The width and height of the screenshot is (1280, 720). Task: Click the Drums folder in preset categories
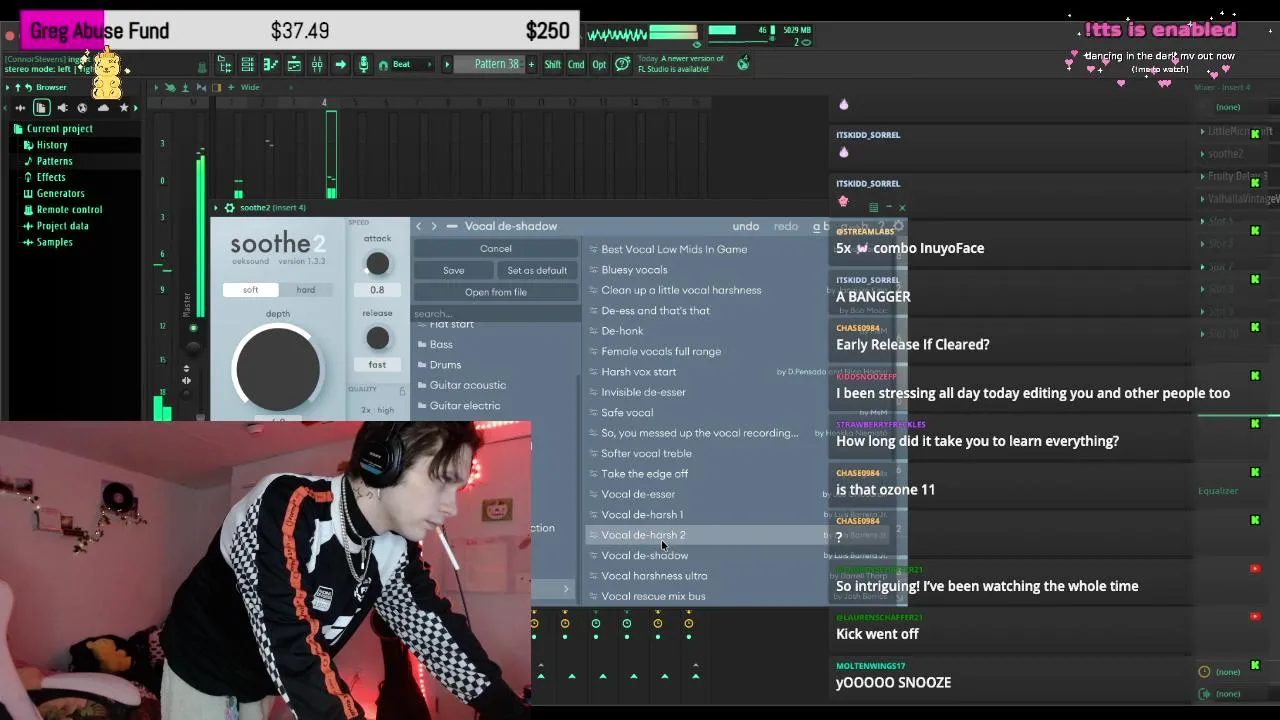click(445, 365)
